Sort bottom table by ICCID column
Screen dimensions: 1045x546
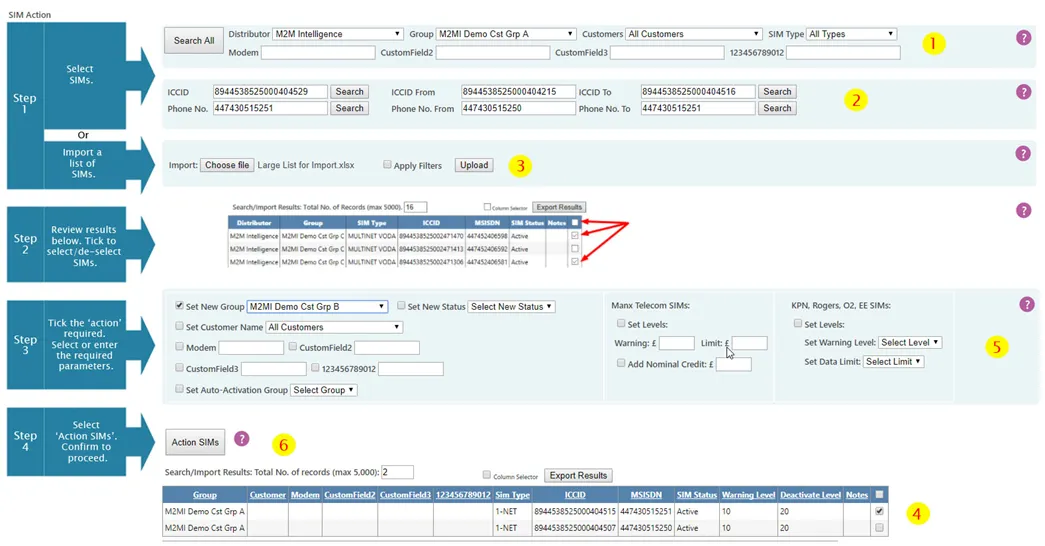[574, 495]
